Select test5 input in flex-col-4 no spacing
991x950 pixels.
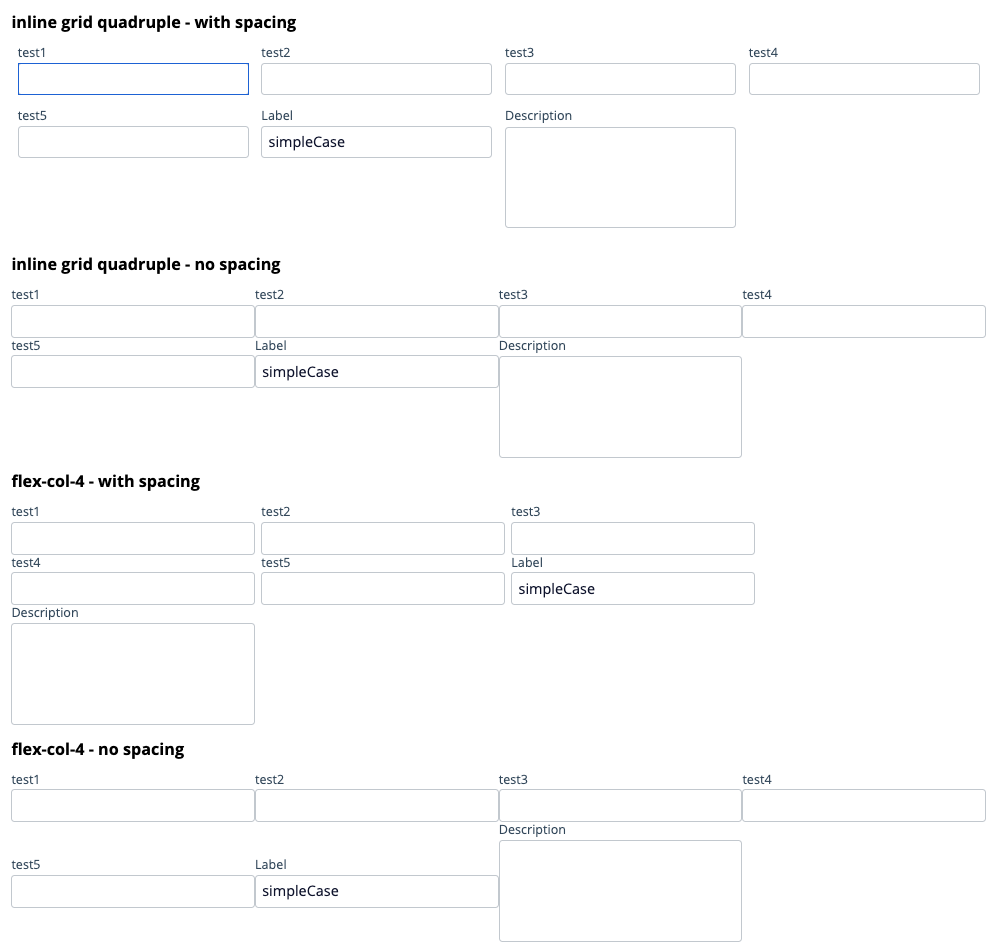click(133, 891)
